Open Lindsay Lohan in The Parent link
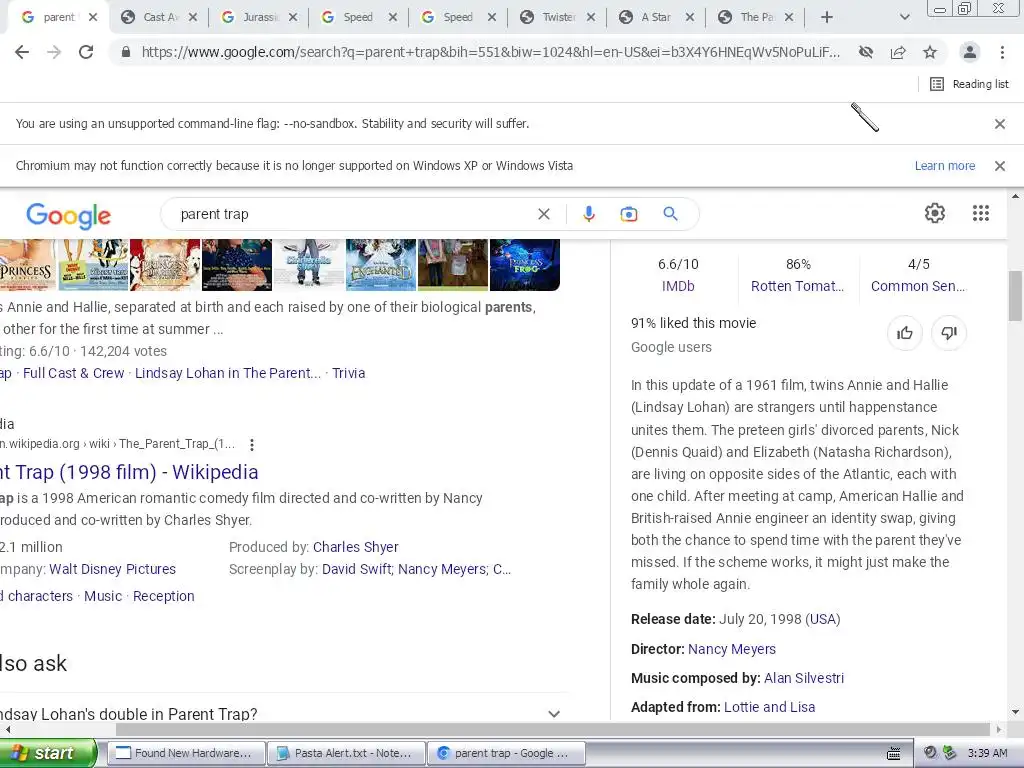The width and height of the screenshot is (1024, 768). pyautogui.click(x=228, y=373)
